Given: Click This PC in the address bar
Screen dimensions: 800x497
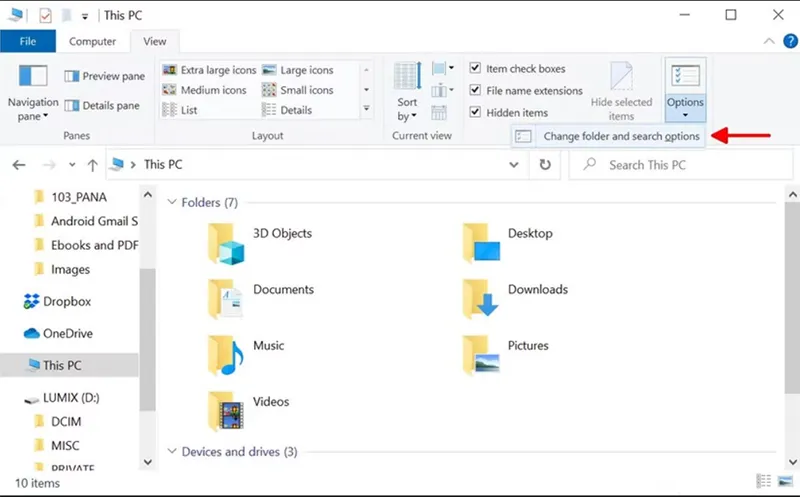Looking at the screenshot, I should 163,164.
